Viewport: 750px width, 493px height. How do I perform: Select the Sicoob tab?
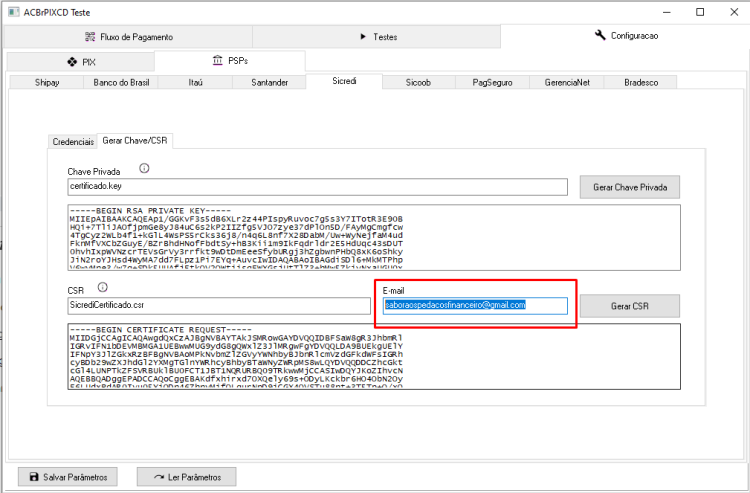tap(418, 82)
